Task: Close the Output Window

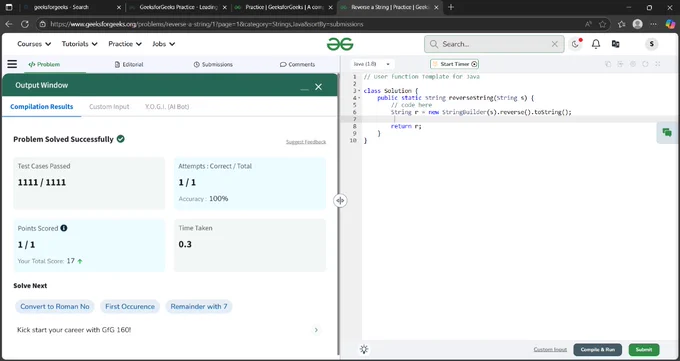Action: 318,87
